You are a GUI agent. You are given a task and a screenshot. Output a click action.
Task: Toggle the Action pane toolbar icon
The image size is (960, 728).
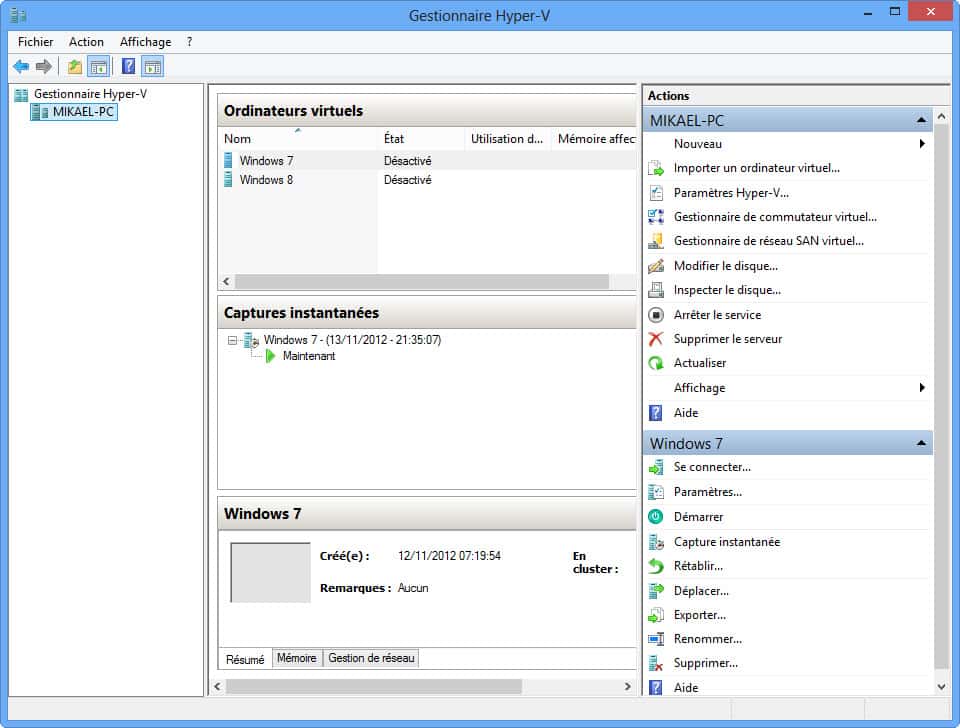[153, 66]
